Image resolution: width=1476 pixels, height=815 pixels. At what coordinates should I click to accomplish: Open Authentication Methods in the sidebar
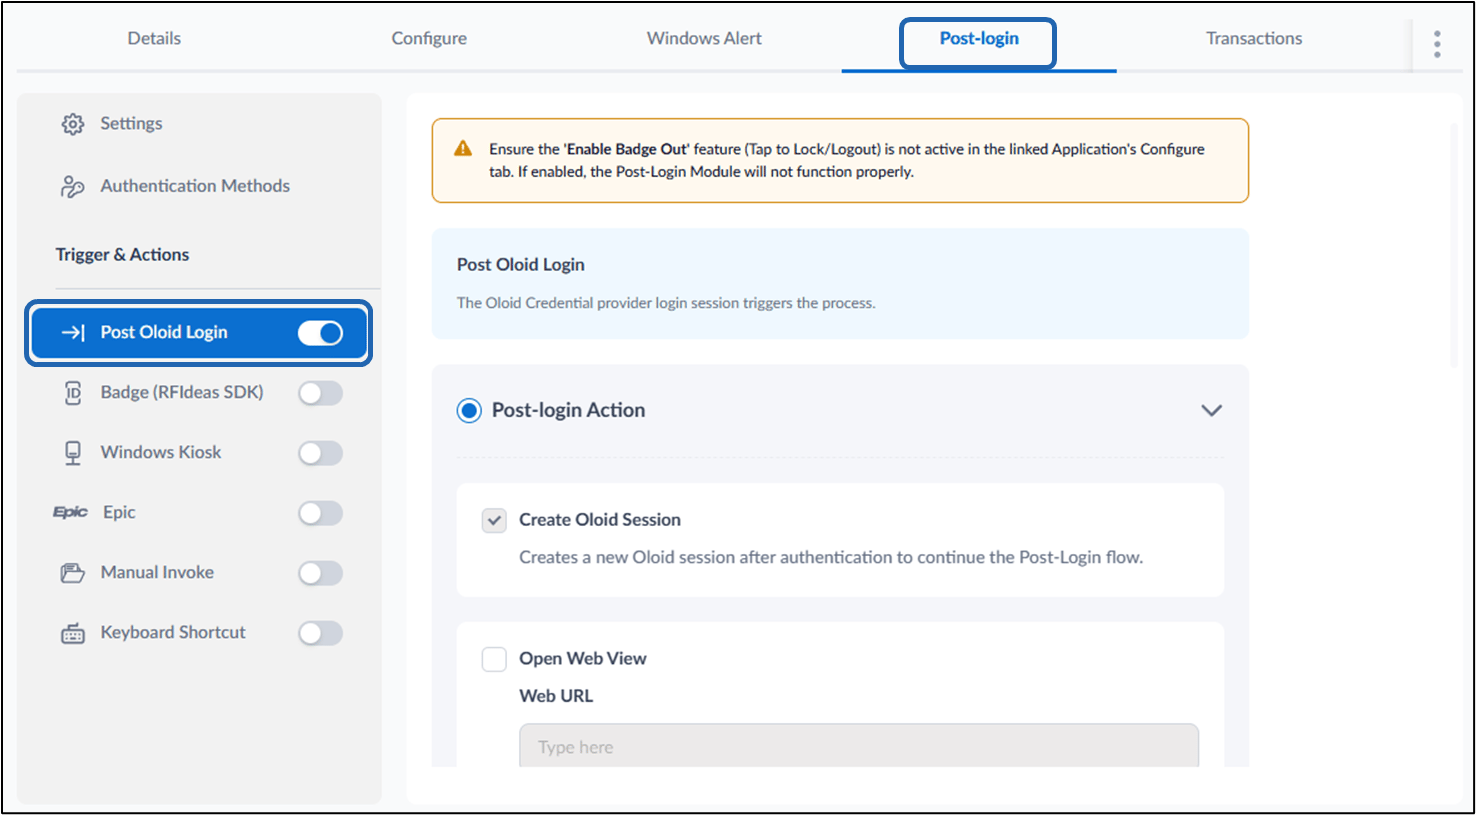(x=195, y=186)
